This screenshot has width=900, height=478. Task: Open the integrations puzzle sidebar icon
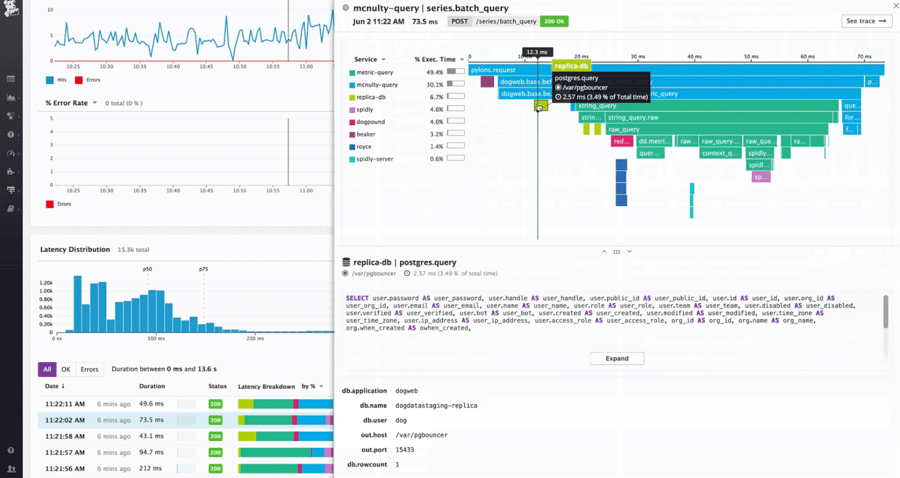point(11,172)
